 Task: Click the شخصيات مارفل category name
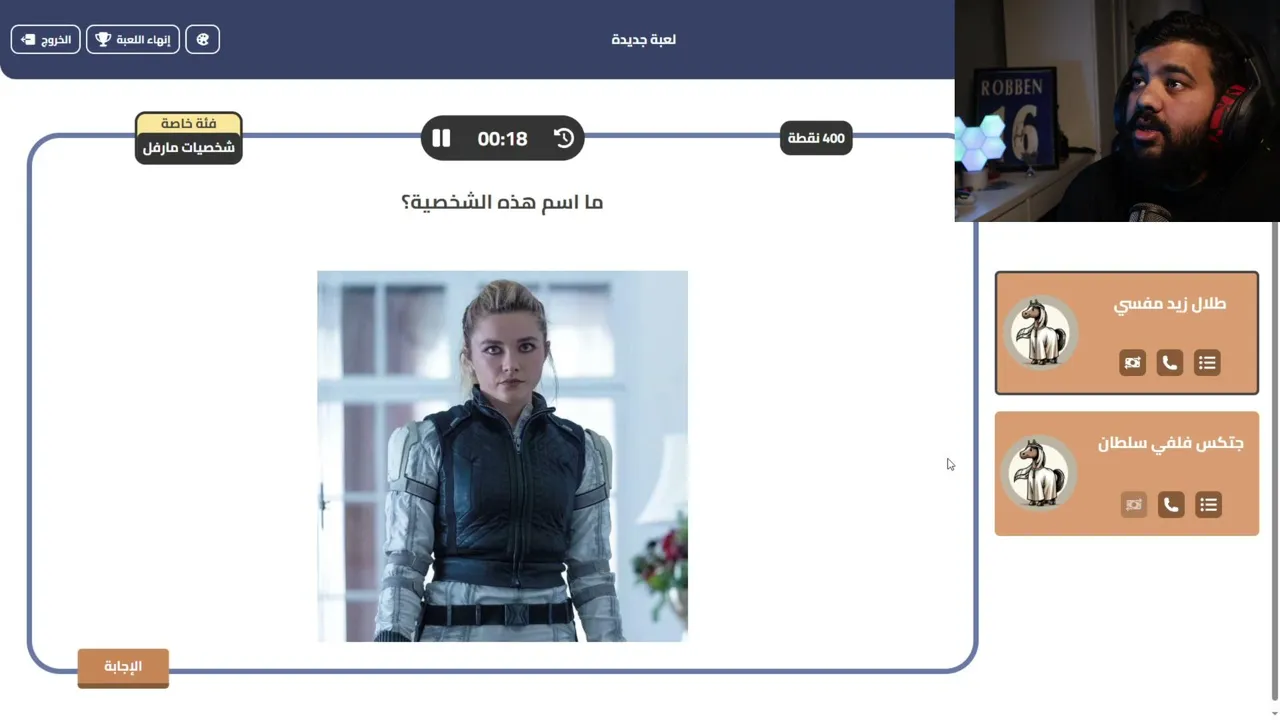[x=189, y=148]
